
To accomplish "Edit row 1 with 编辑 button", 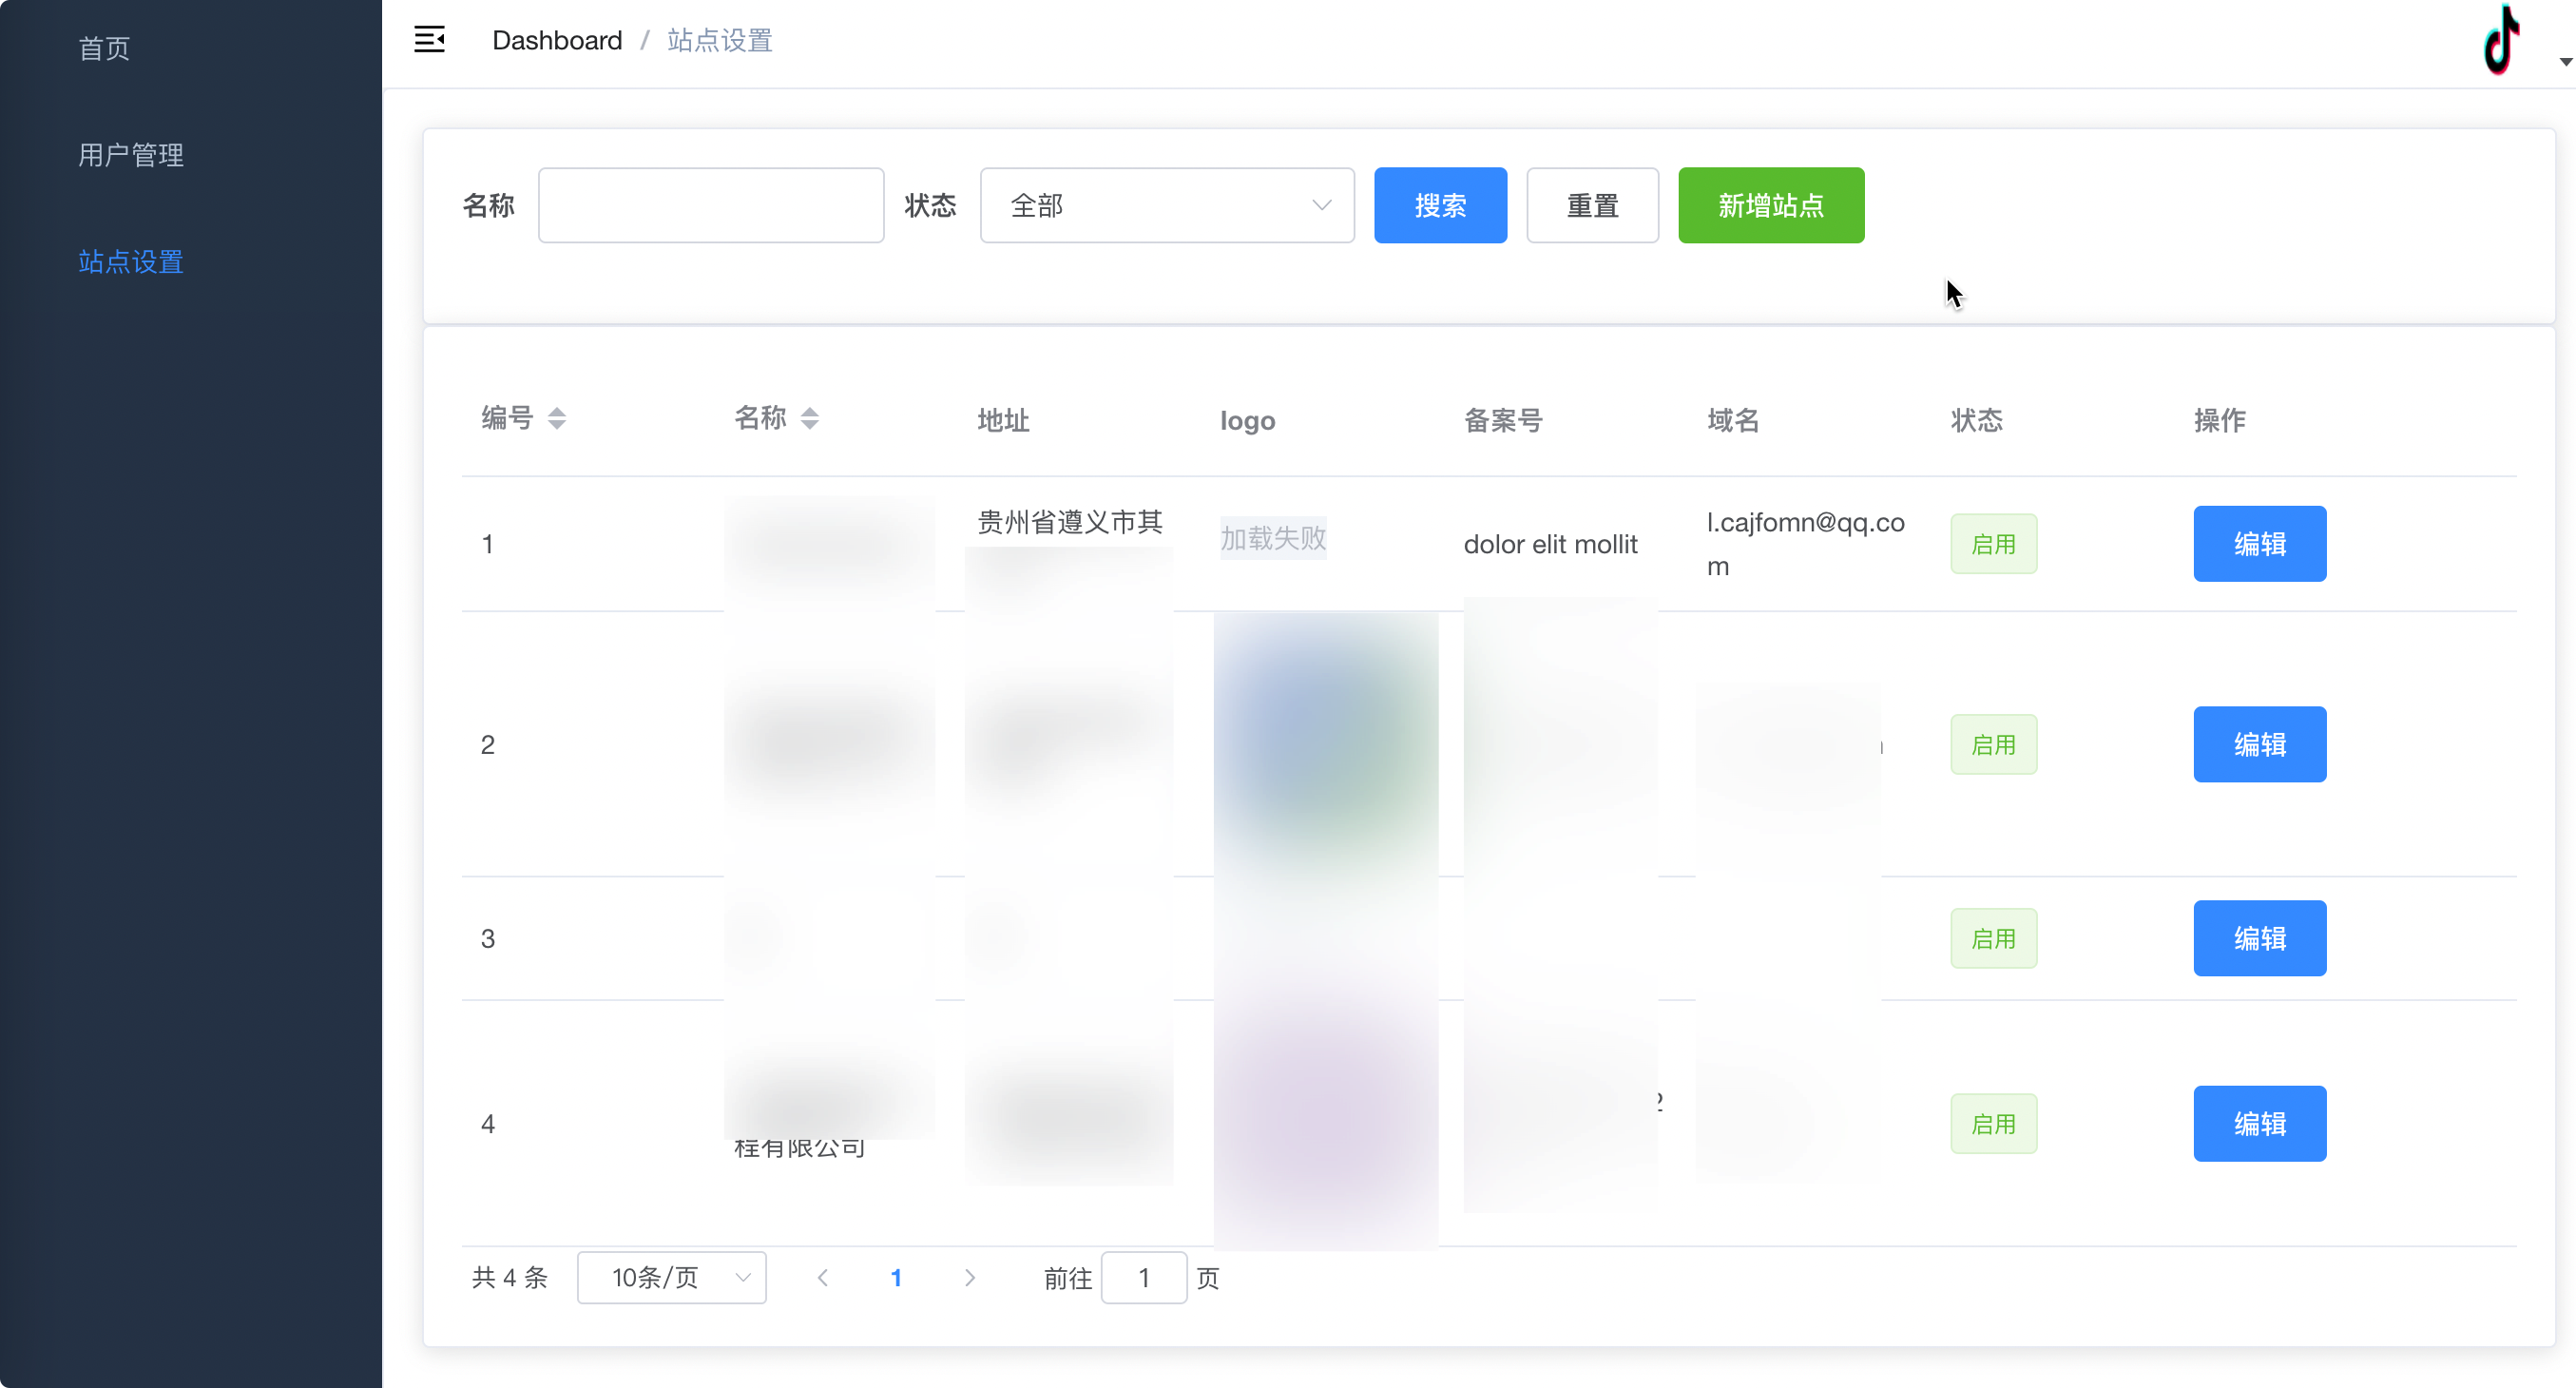I will (x=2259, y=544).
